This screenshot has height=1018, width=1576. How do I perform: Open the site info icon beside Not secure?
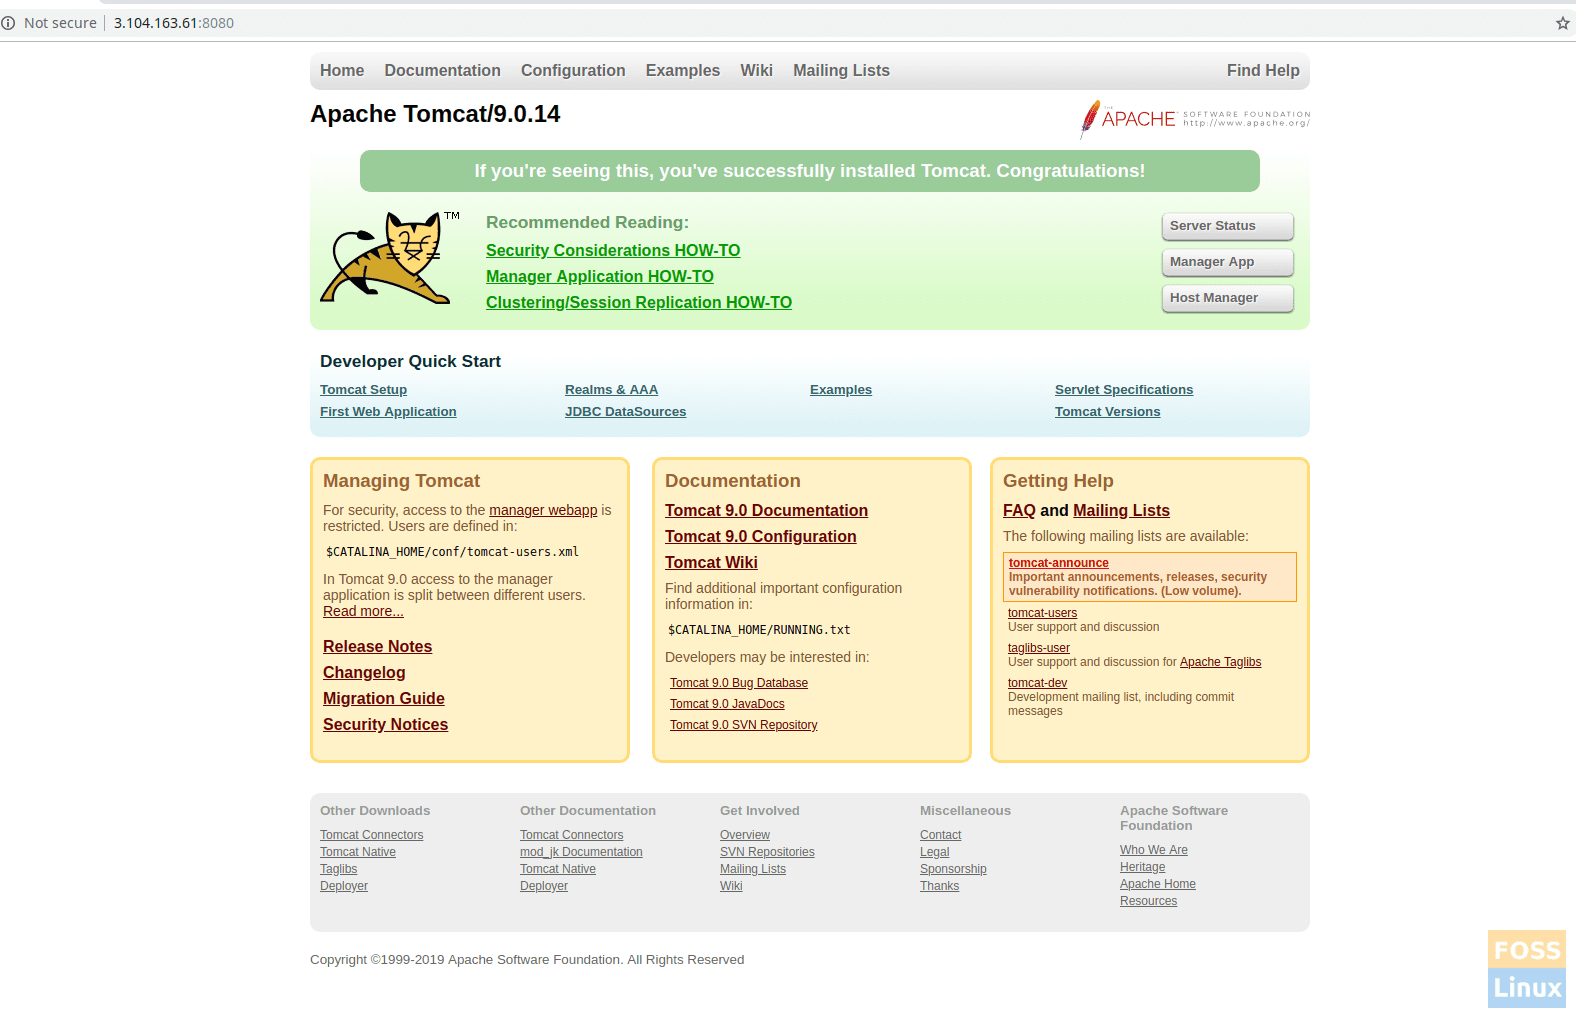[8, 23]
